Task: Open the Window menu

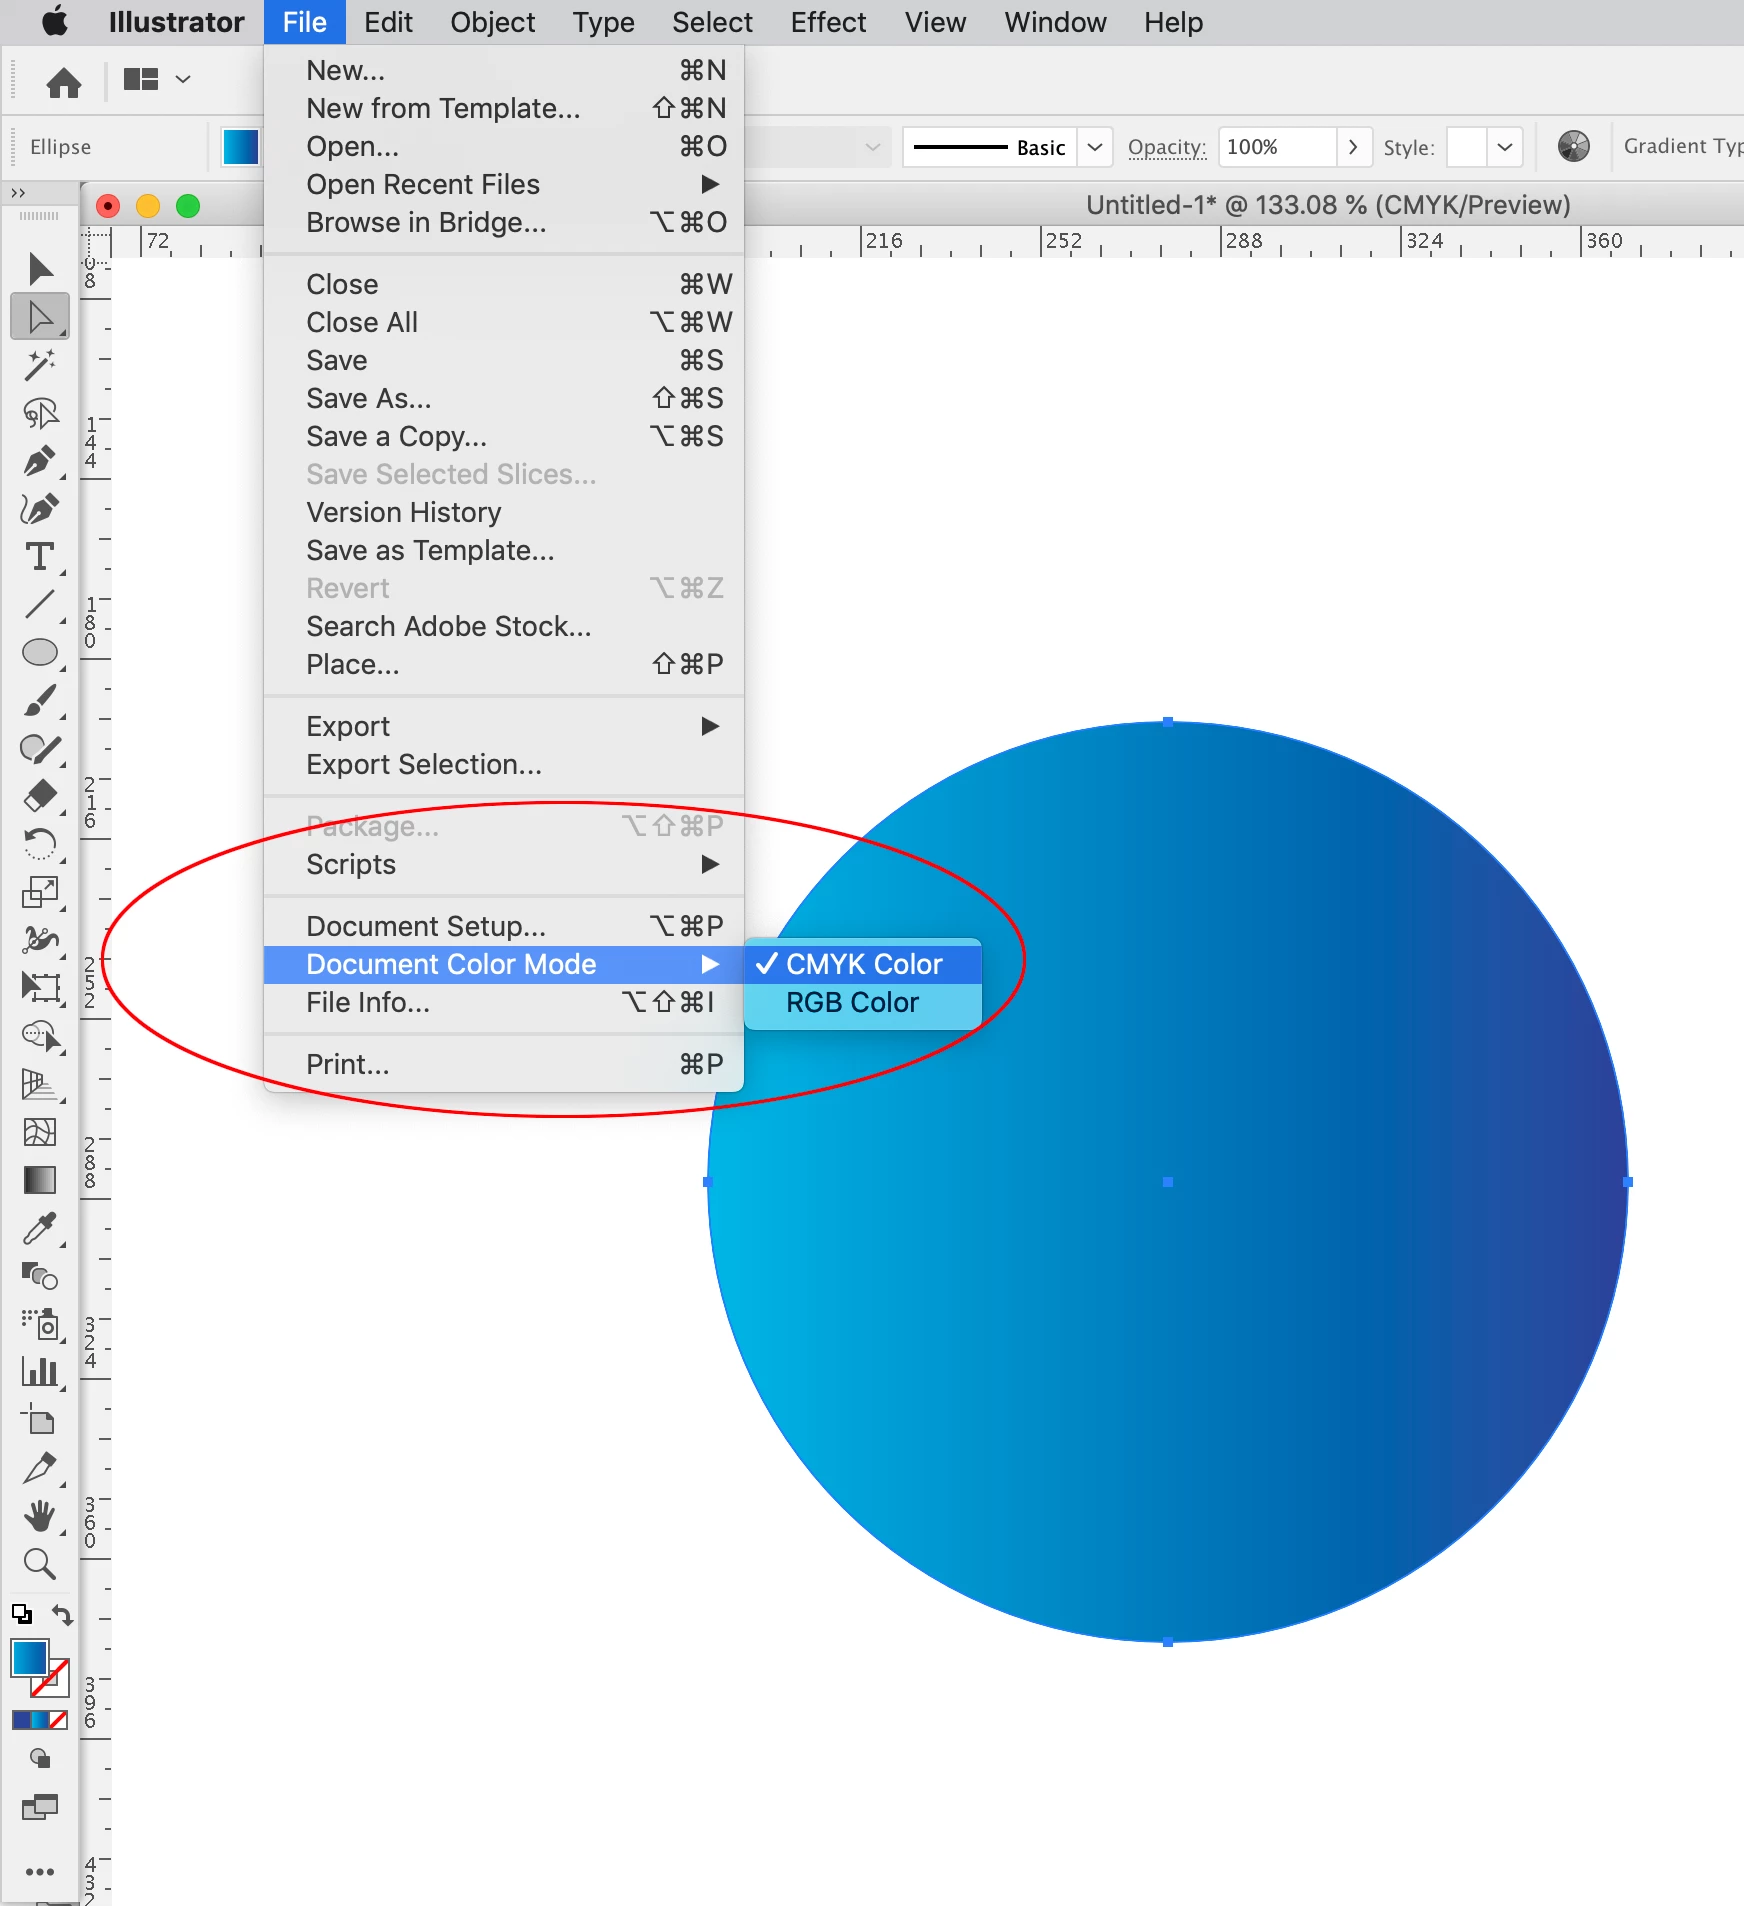Action: click(1055, 22)
